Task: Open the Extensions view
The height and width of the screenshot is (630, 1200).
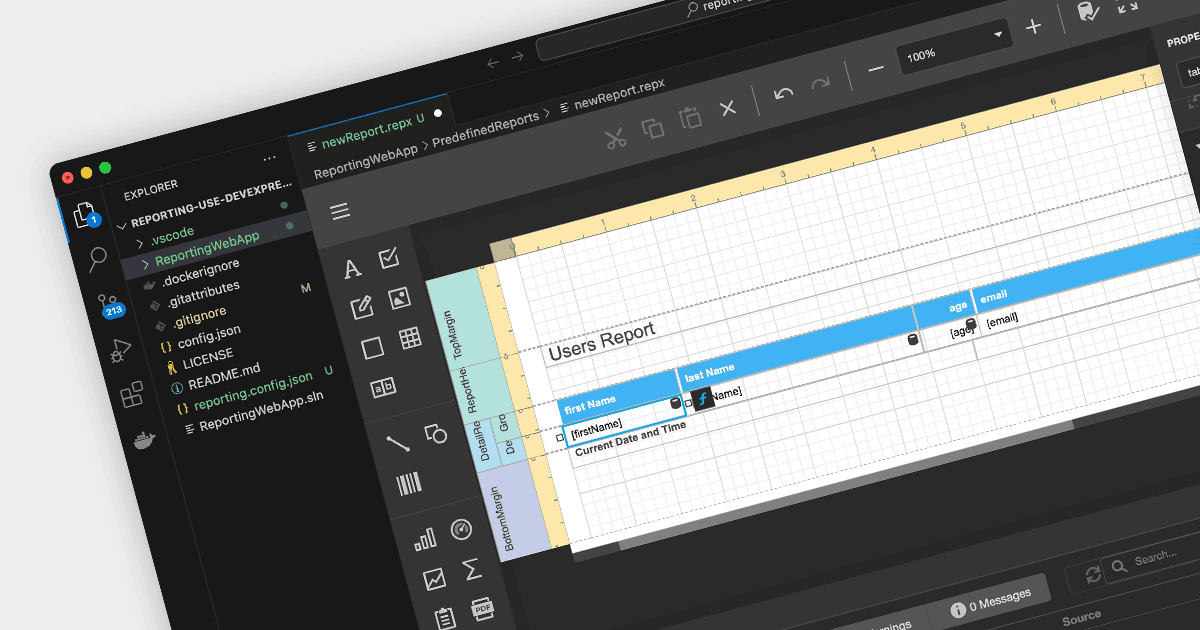Action: coord(132,395)
